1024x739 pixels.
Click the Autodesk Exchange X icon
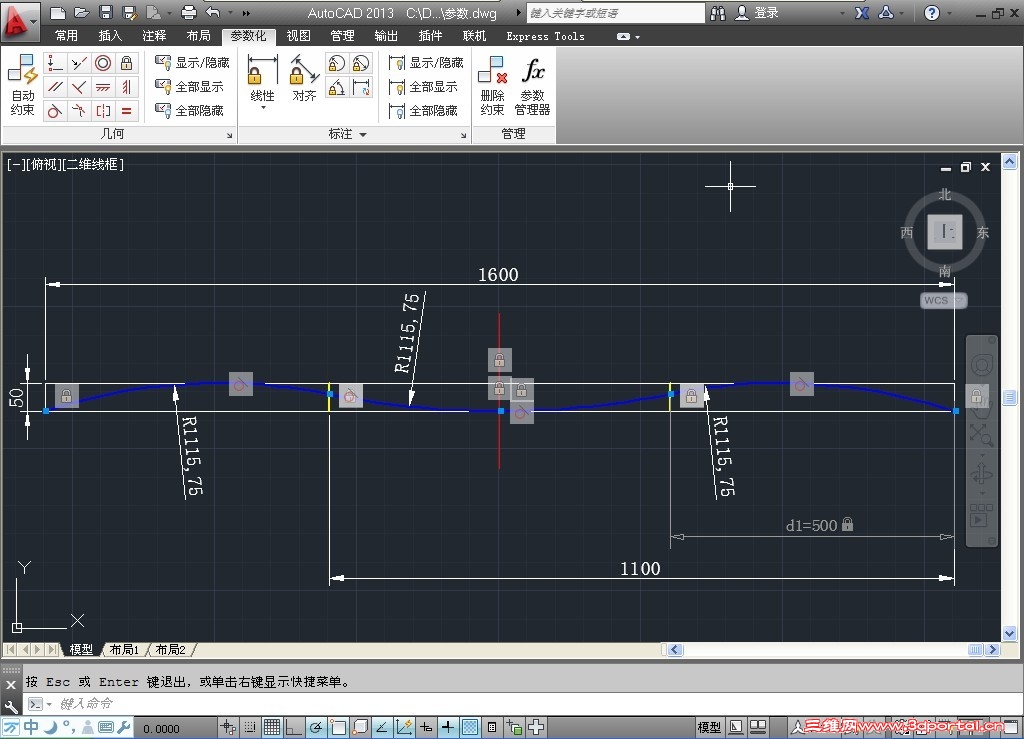[862, 13]
